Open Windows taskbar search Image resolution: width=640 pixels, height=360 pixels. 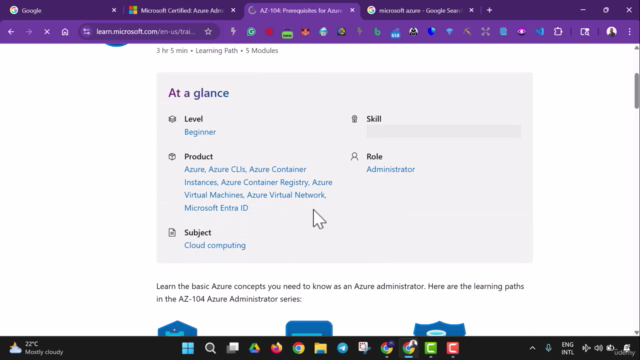tap(210, 348)
